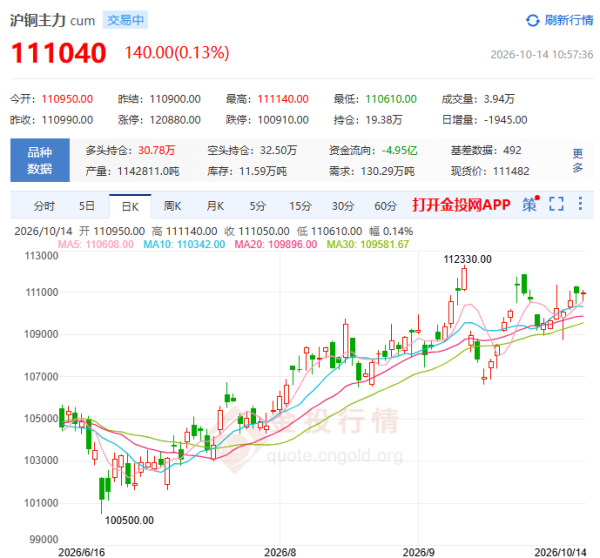
Task: Click the 沪铜主力 cum title
Action: pyautogui.click(x=52, y=20)
